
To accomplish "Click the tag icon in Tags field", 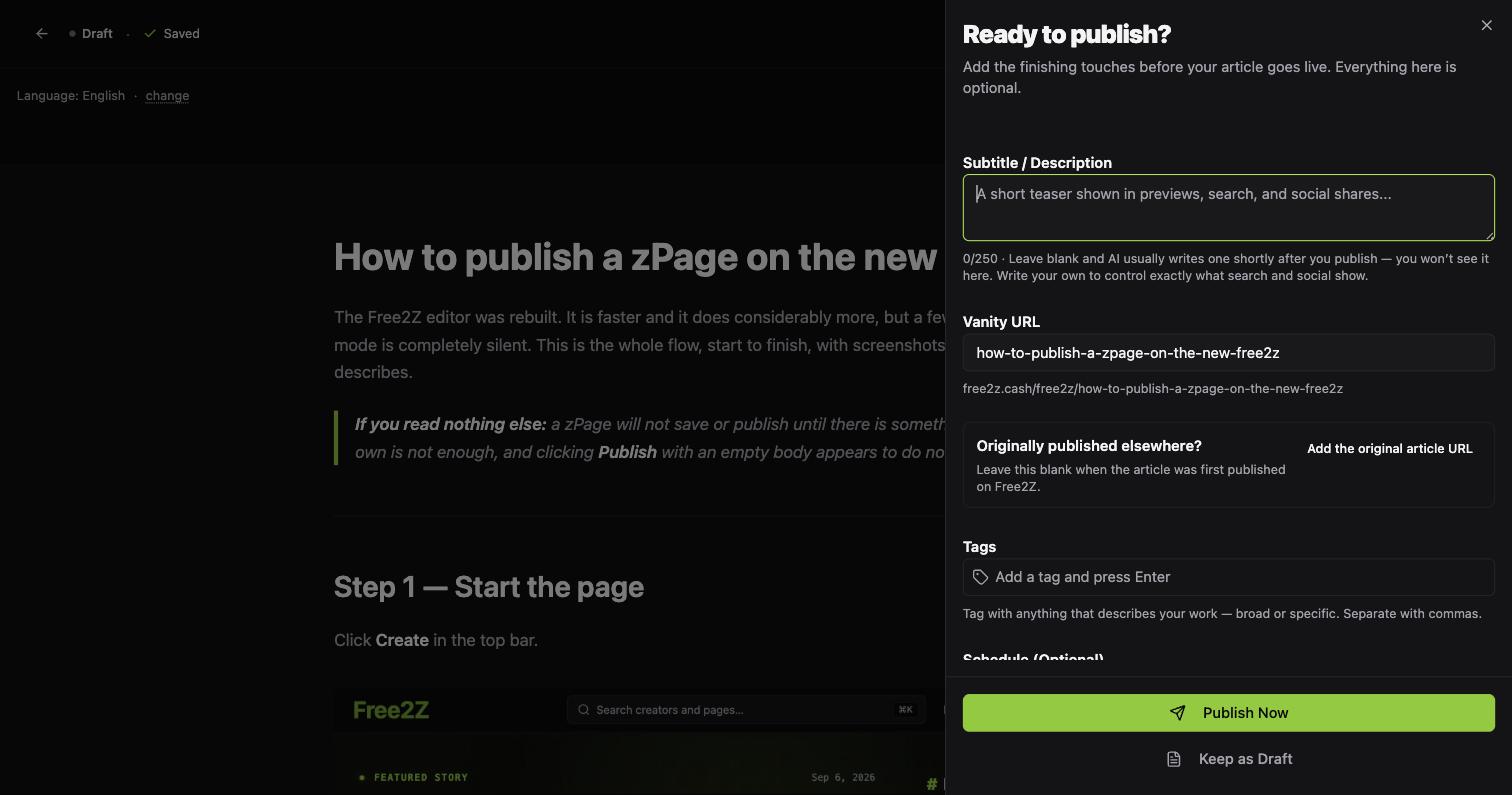I will (x=981, y=577).
